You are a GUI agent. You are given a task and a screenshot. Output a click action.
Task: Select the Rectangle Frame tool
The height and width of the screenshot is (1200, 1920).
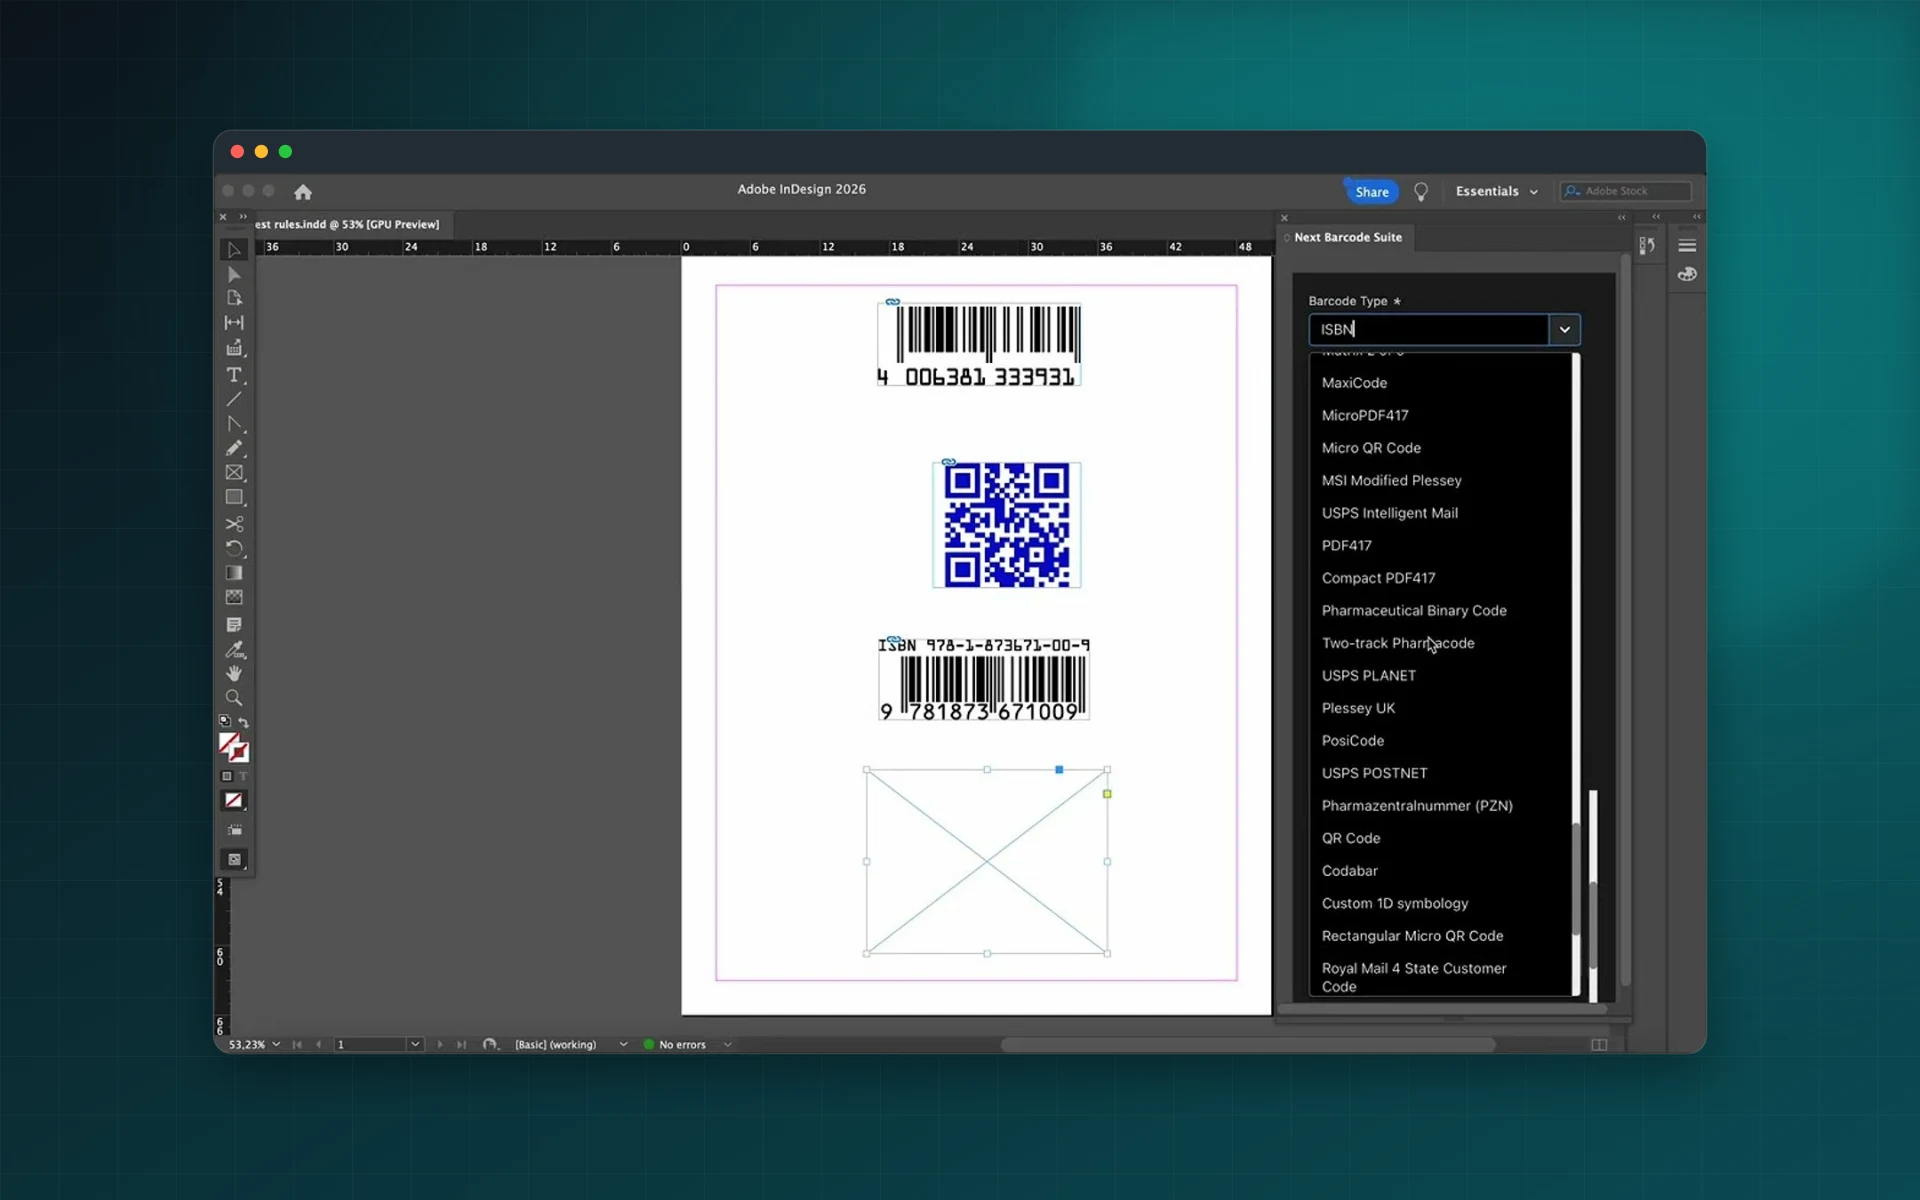pyautogui.click(x=234, y=473)
